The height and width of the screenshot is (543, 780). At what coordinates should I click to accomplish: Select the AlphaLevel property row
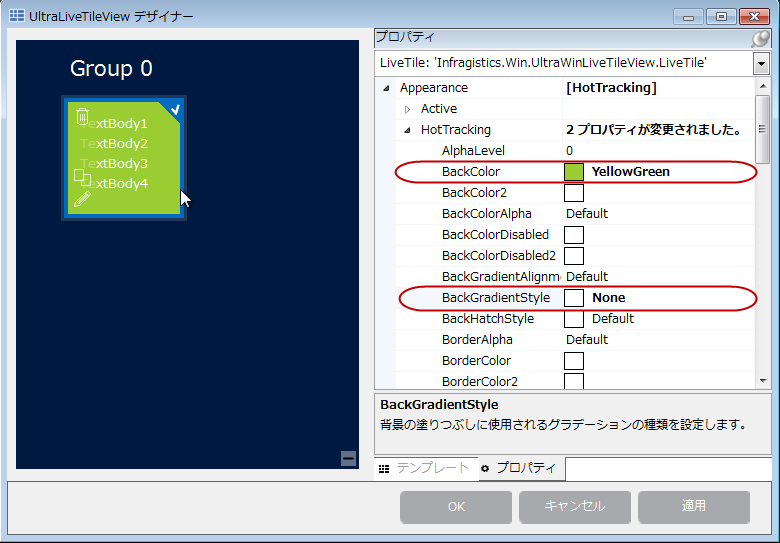[575, 151]
